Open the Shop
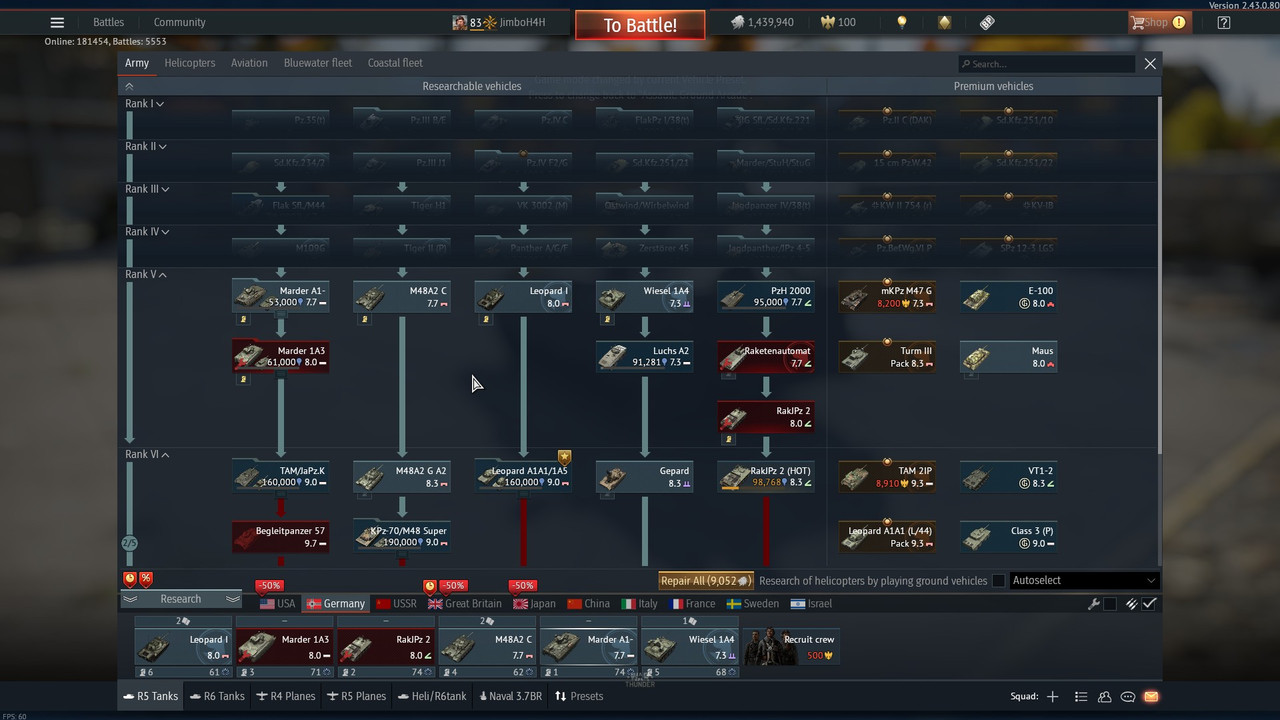Viewport: 1280px width, 720px height. 1158,22
